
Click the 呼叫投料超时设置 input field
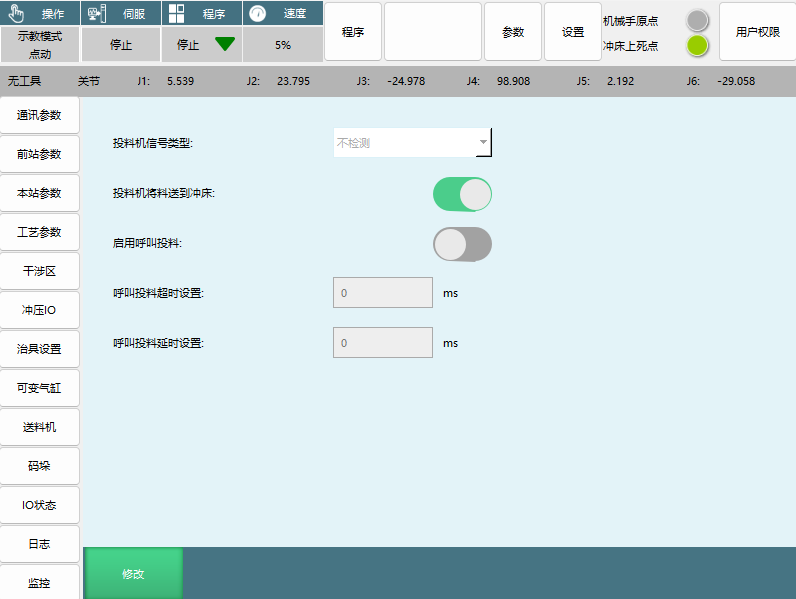(x=382, y=293)
